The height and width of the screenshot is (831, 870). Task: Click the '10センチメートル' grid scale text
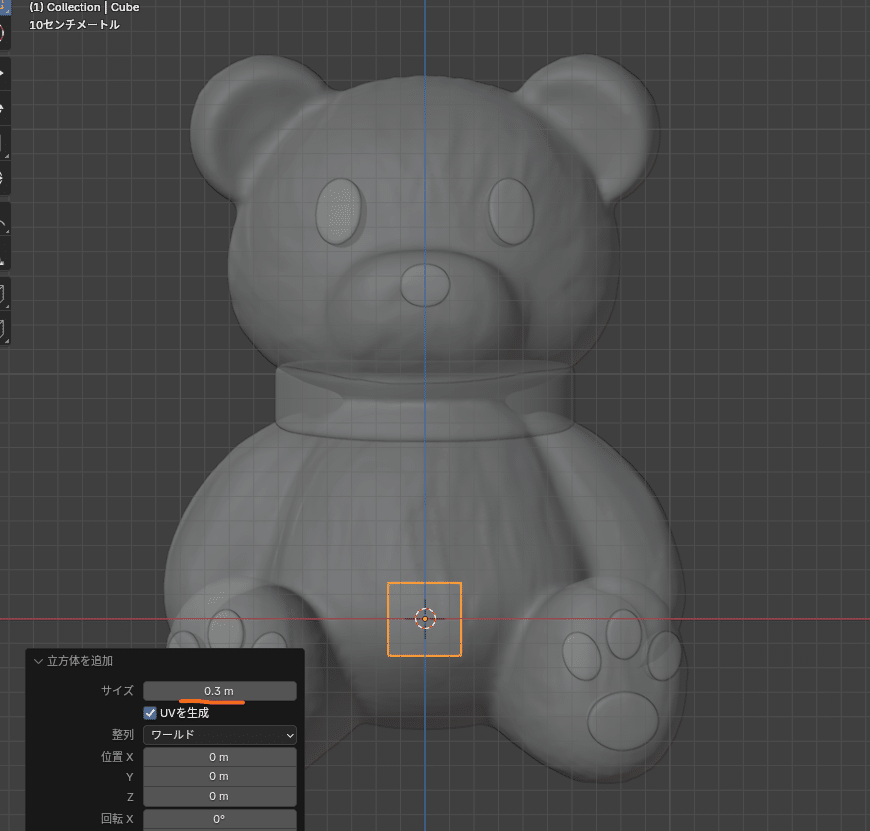74,24
